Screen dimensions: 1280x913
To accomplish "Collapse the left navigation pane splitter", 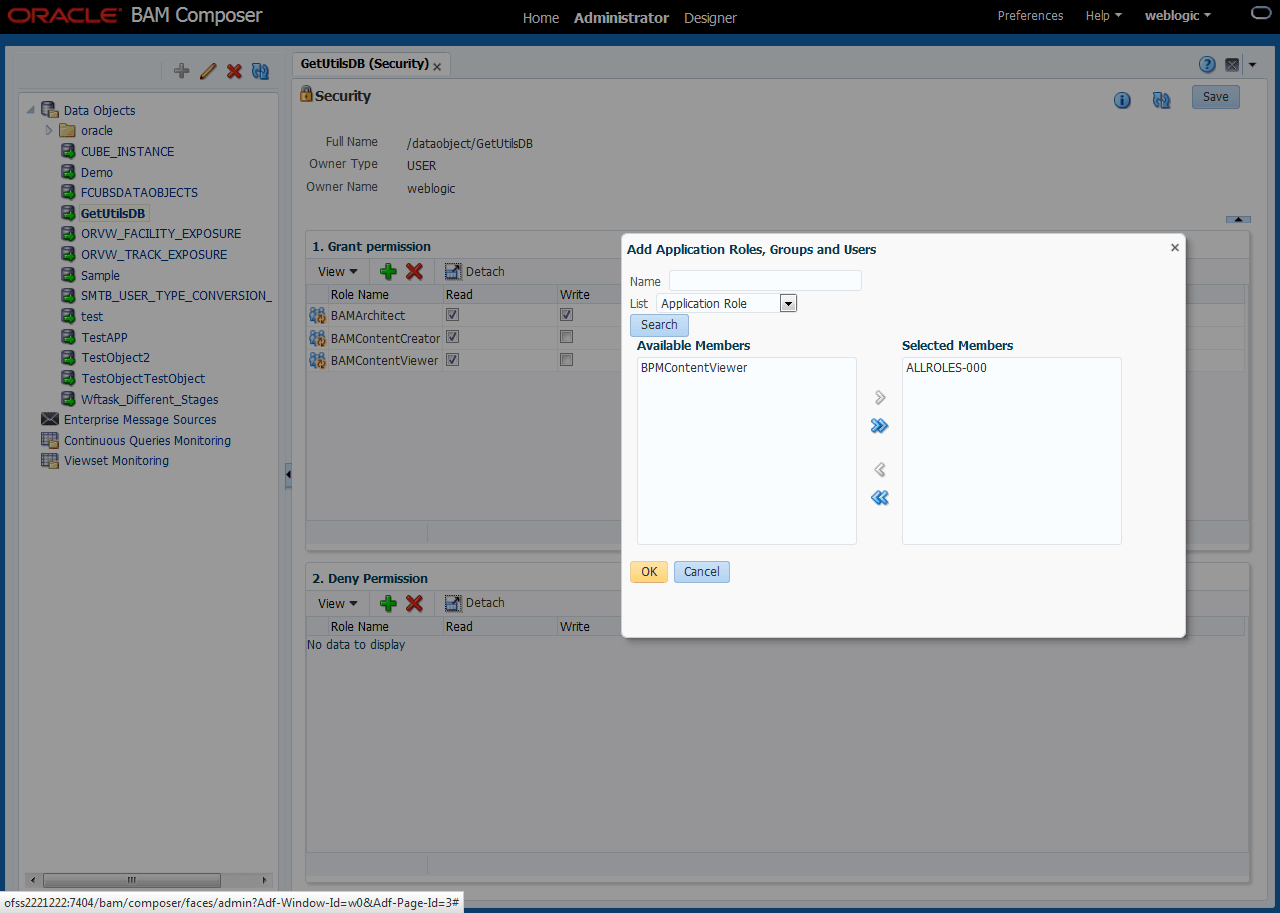I will point(288,476).
